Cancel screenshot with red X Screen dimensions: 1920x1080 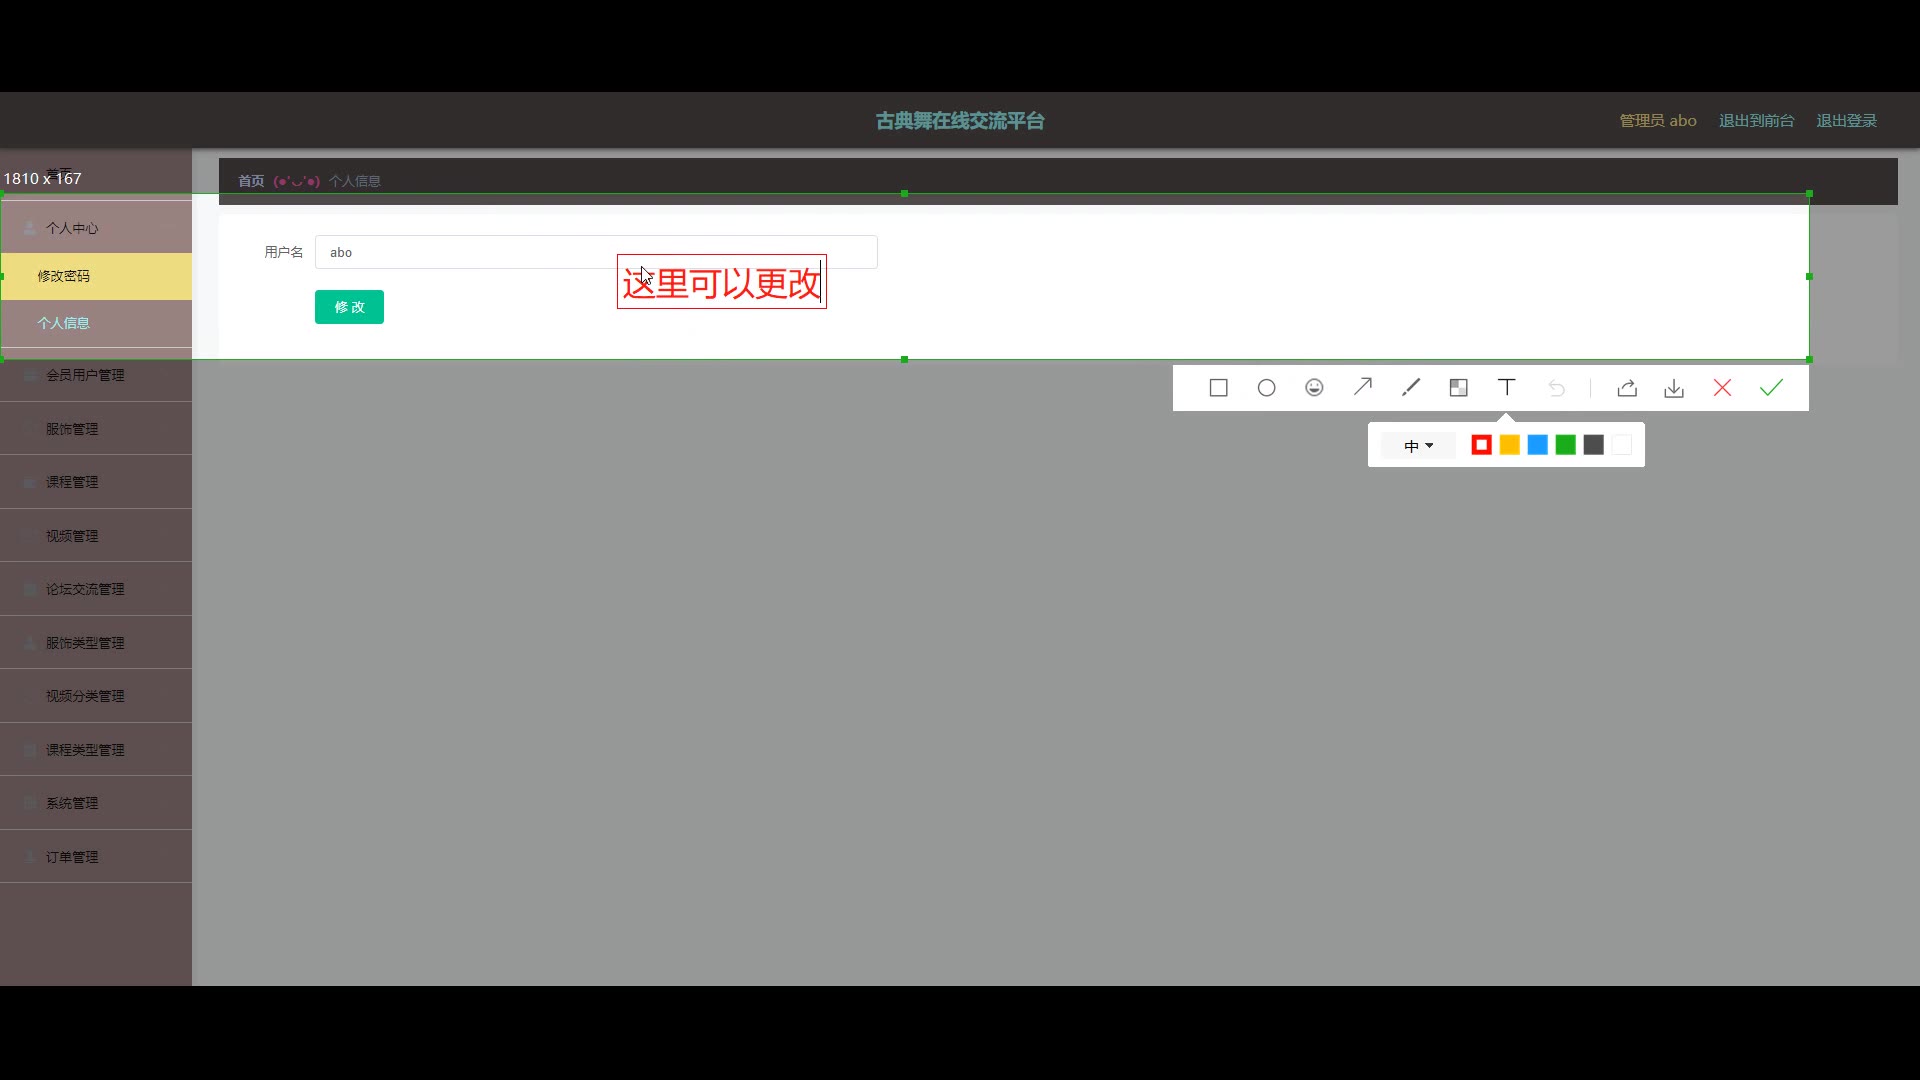(1722, 388)
